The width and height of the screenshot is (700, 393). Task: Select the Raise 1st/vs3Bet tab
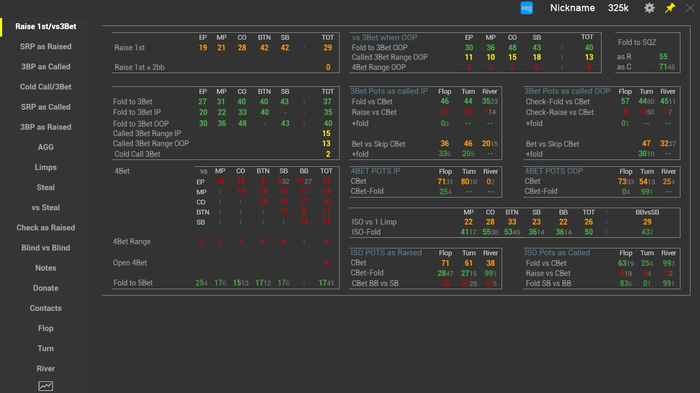click(x=46, y=26)
